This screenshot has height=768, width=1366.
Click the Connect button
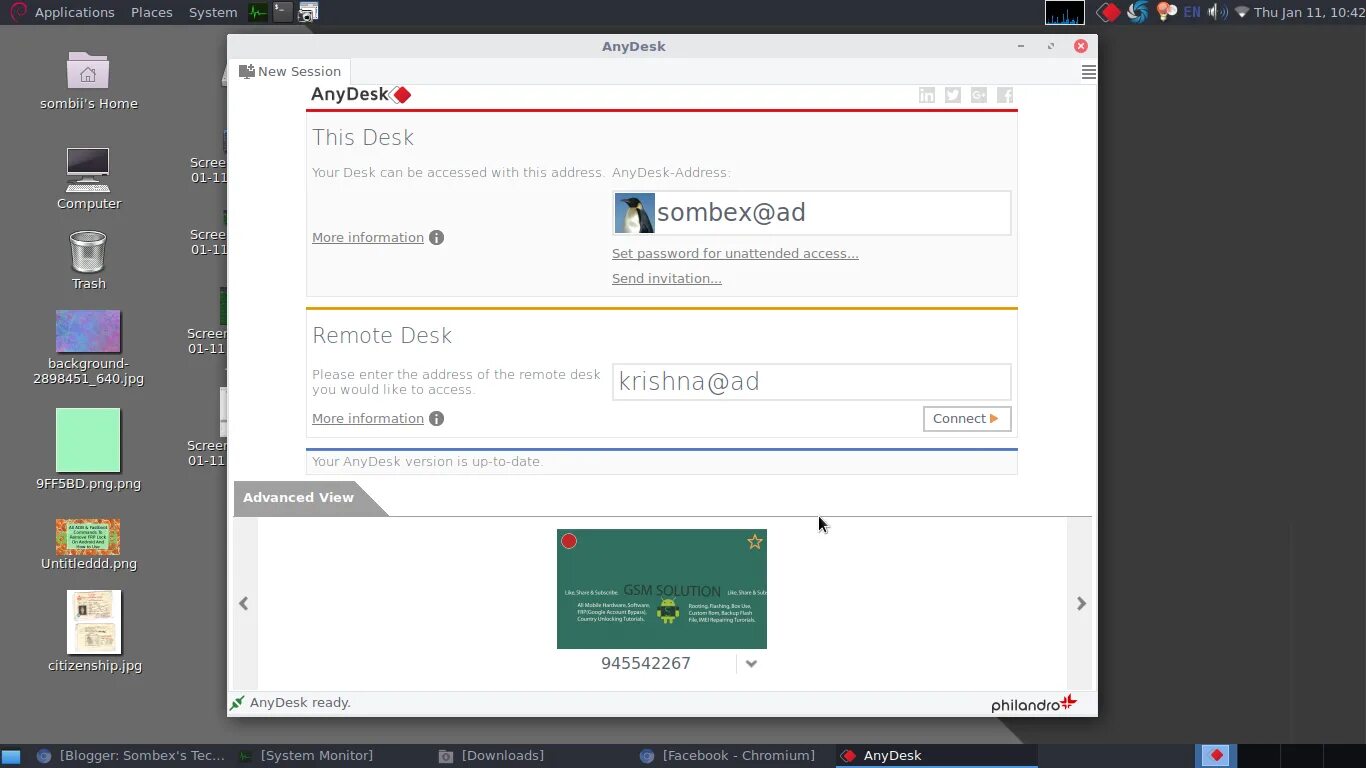point(967,419)
